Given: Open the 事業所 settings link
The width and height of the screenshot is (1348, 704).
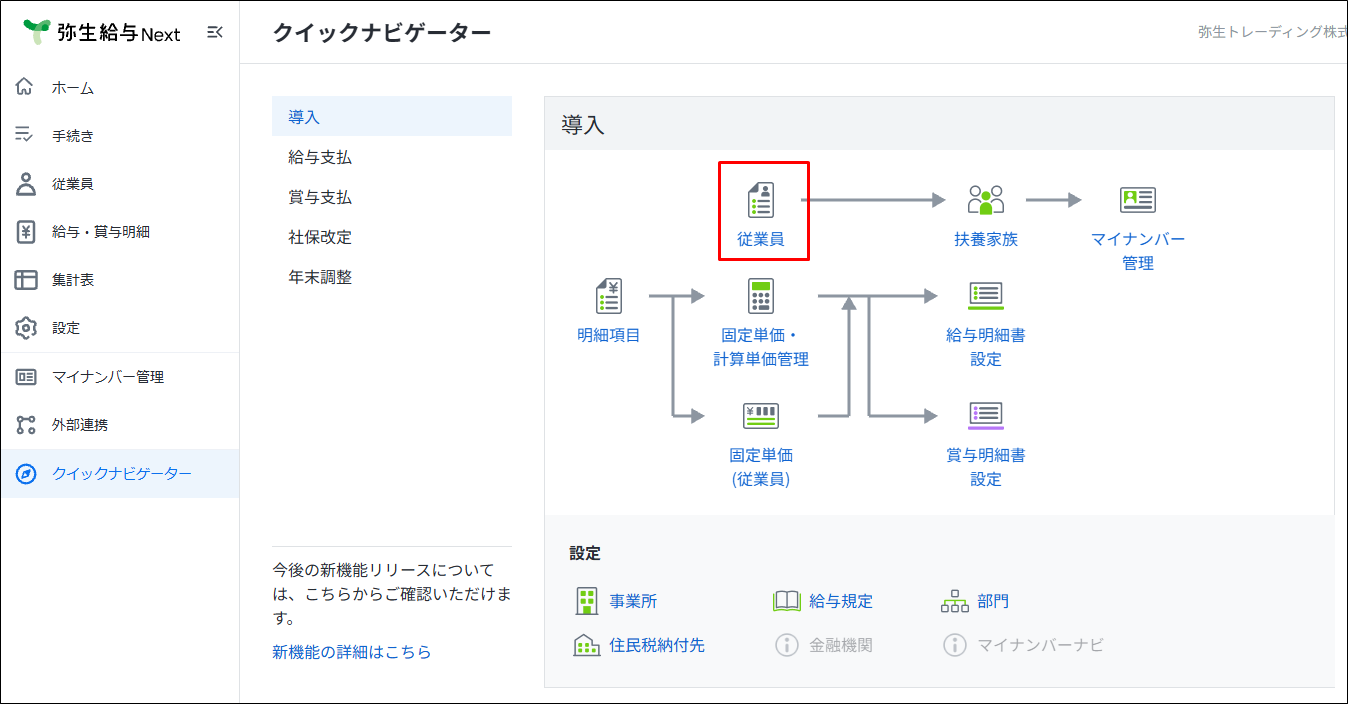Looking at the screenshot, I should (633, 601).
